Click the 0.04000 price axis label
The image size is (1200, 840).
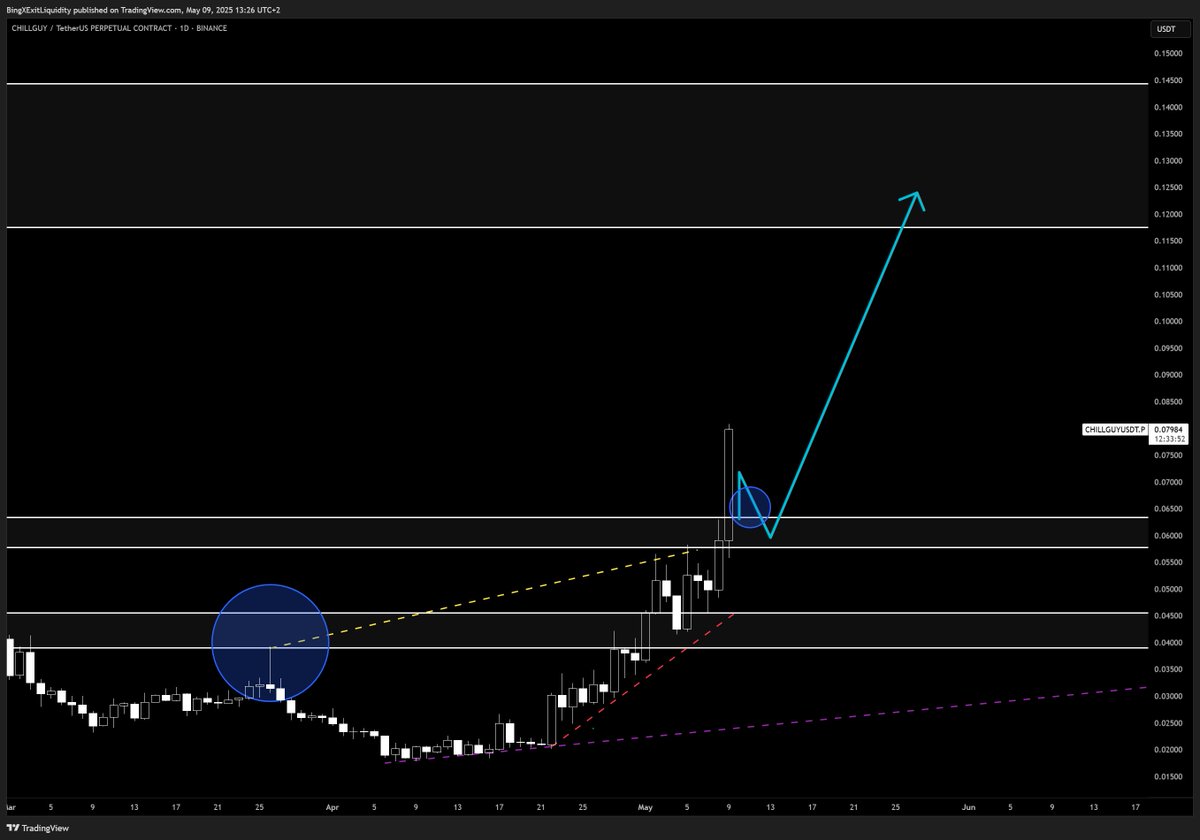[1167, 643]
